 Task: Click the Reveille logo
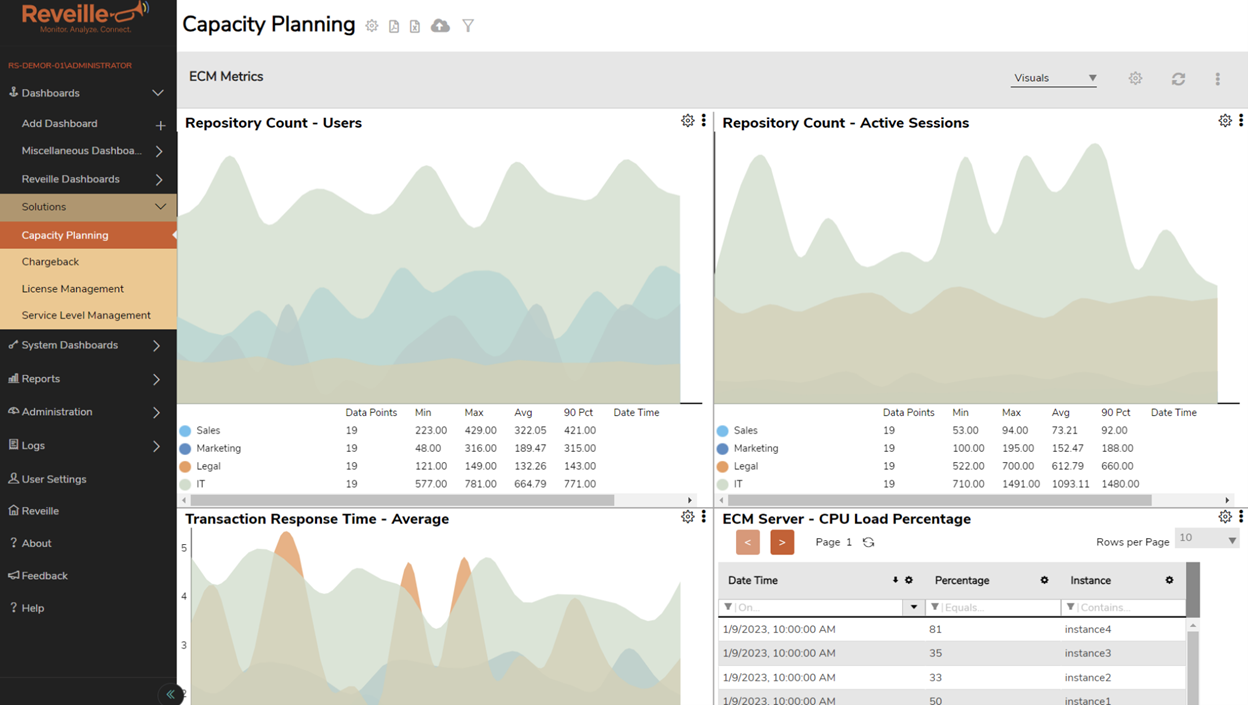(x=86, y=18)
